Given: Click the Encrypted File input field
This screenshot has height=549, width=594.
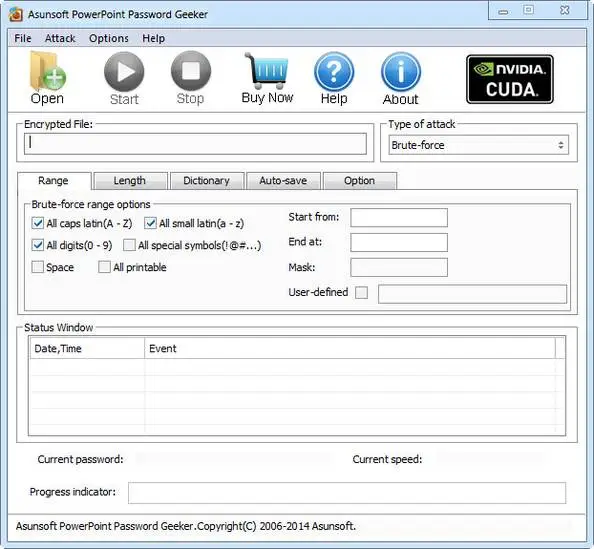Looking at the screenshot, I should click(195, 144).
